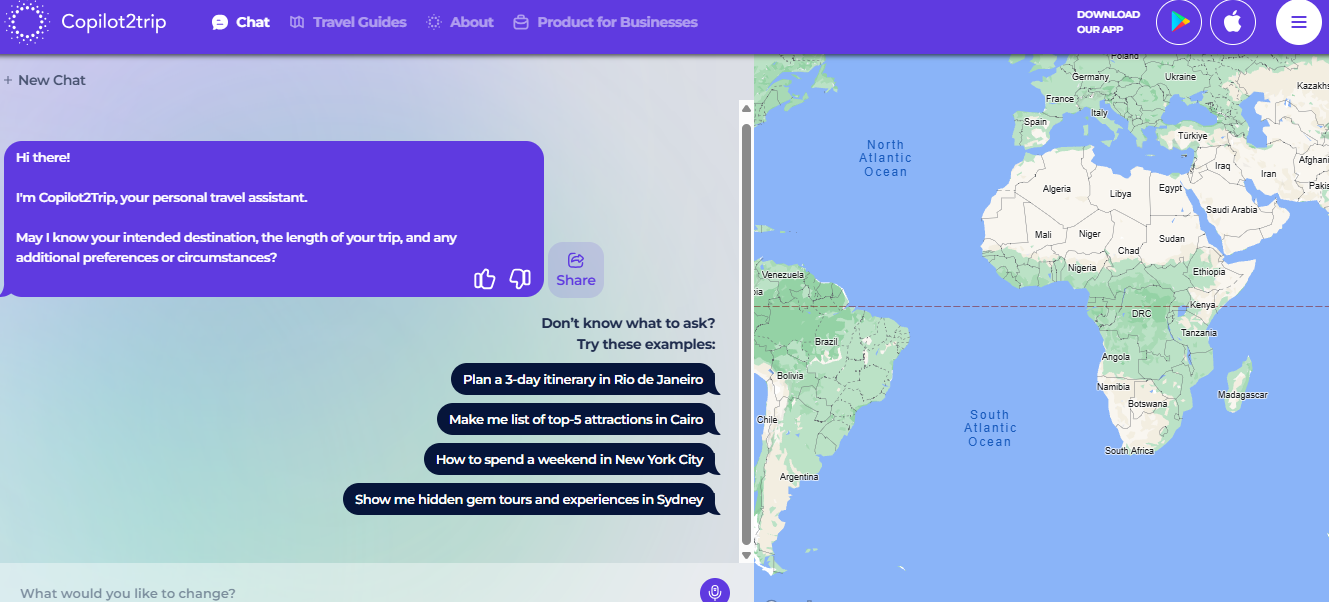Pick the New York City weekend example

click(x=570, y=459)
